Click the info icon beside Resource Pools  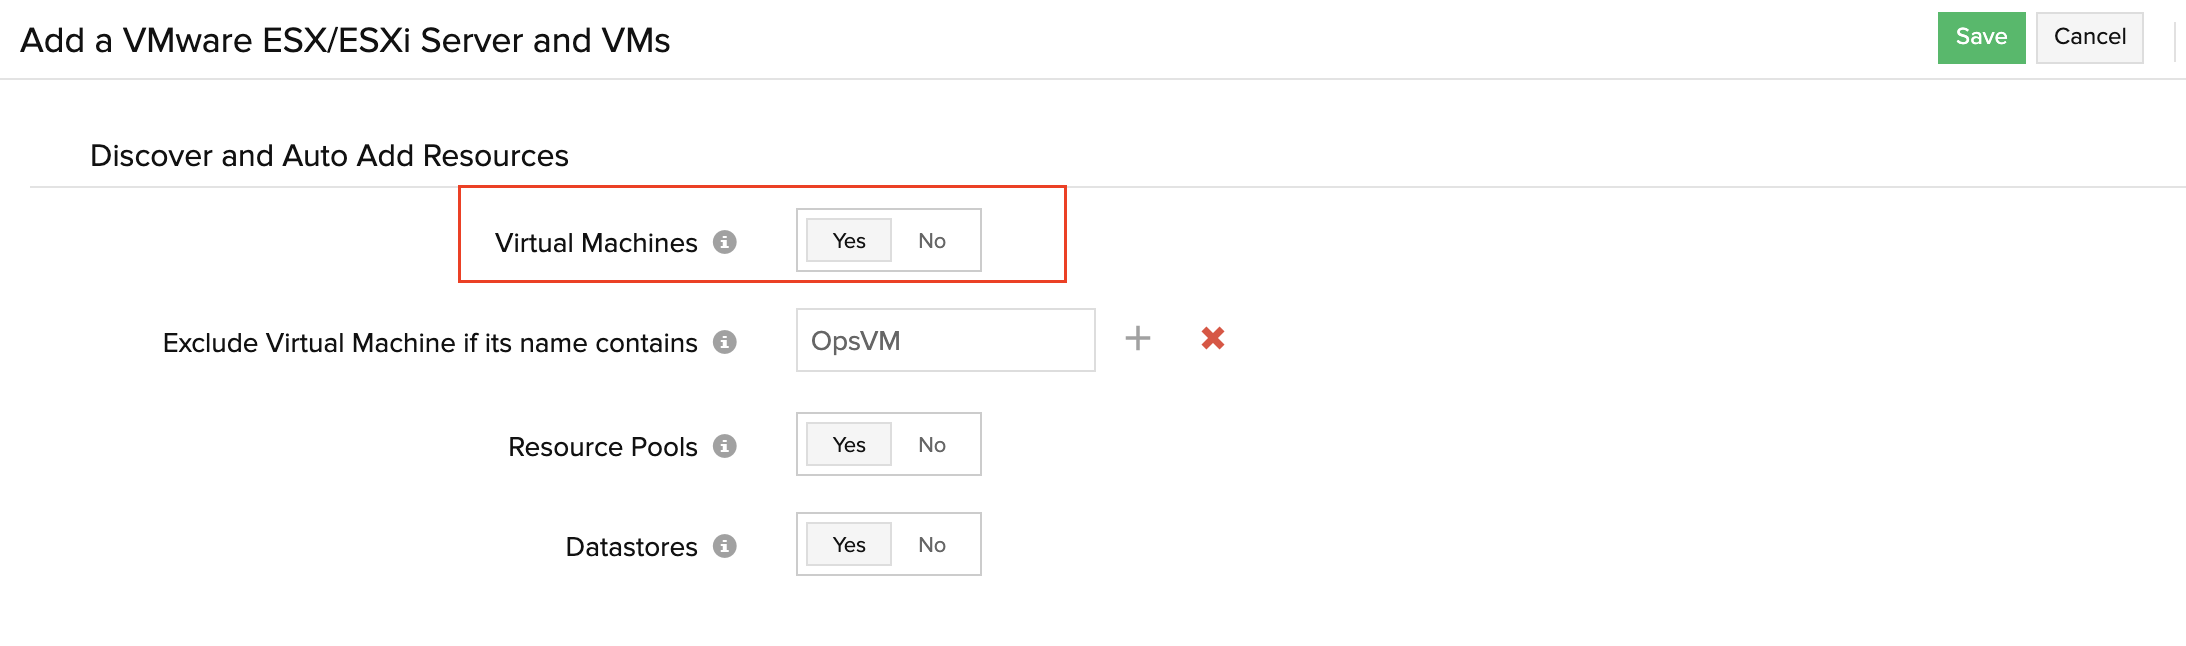[725, 445]
